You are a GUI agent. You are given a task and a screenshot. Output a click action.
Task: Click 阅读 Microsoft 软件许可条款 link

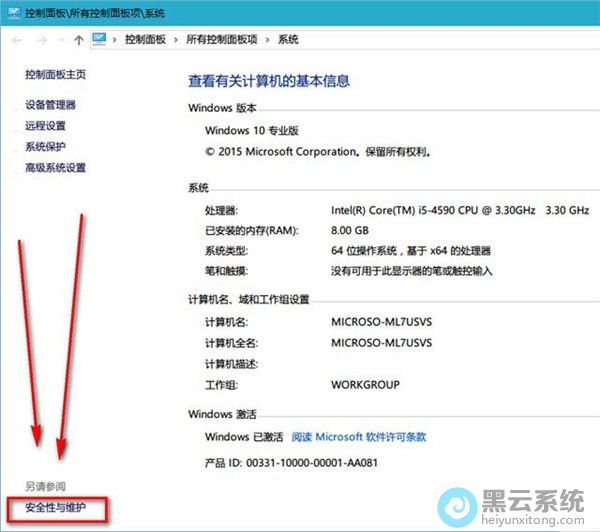point(359,437)
